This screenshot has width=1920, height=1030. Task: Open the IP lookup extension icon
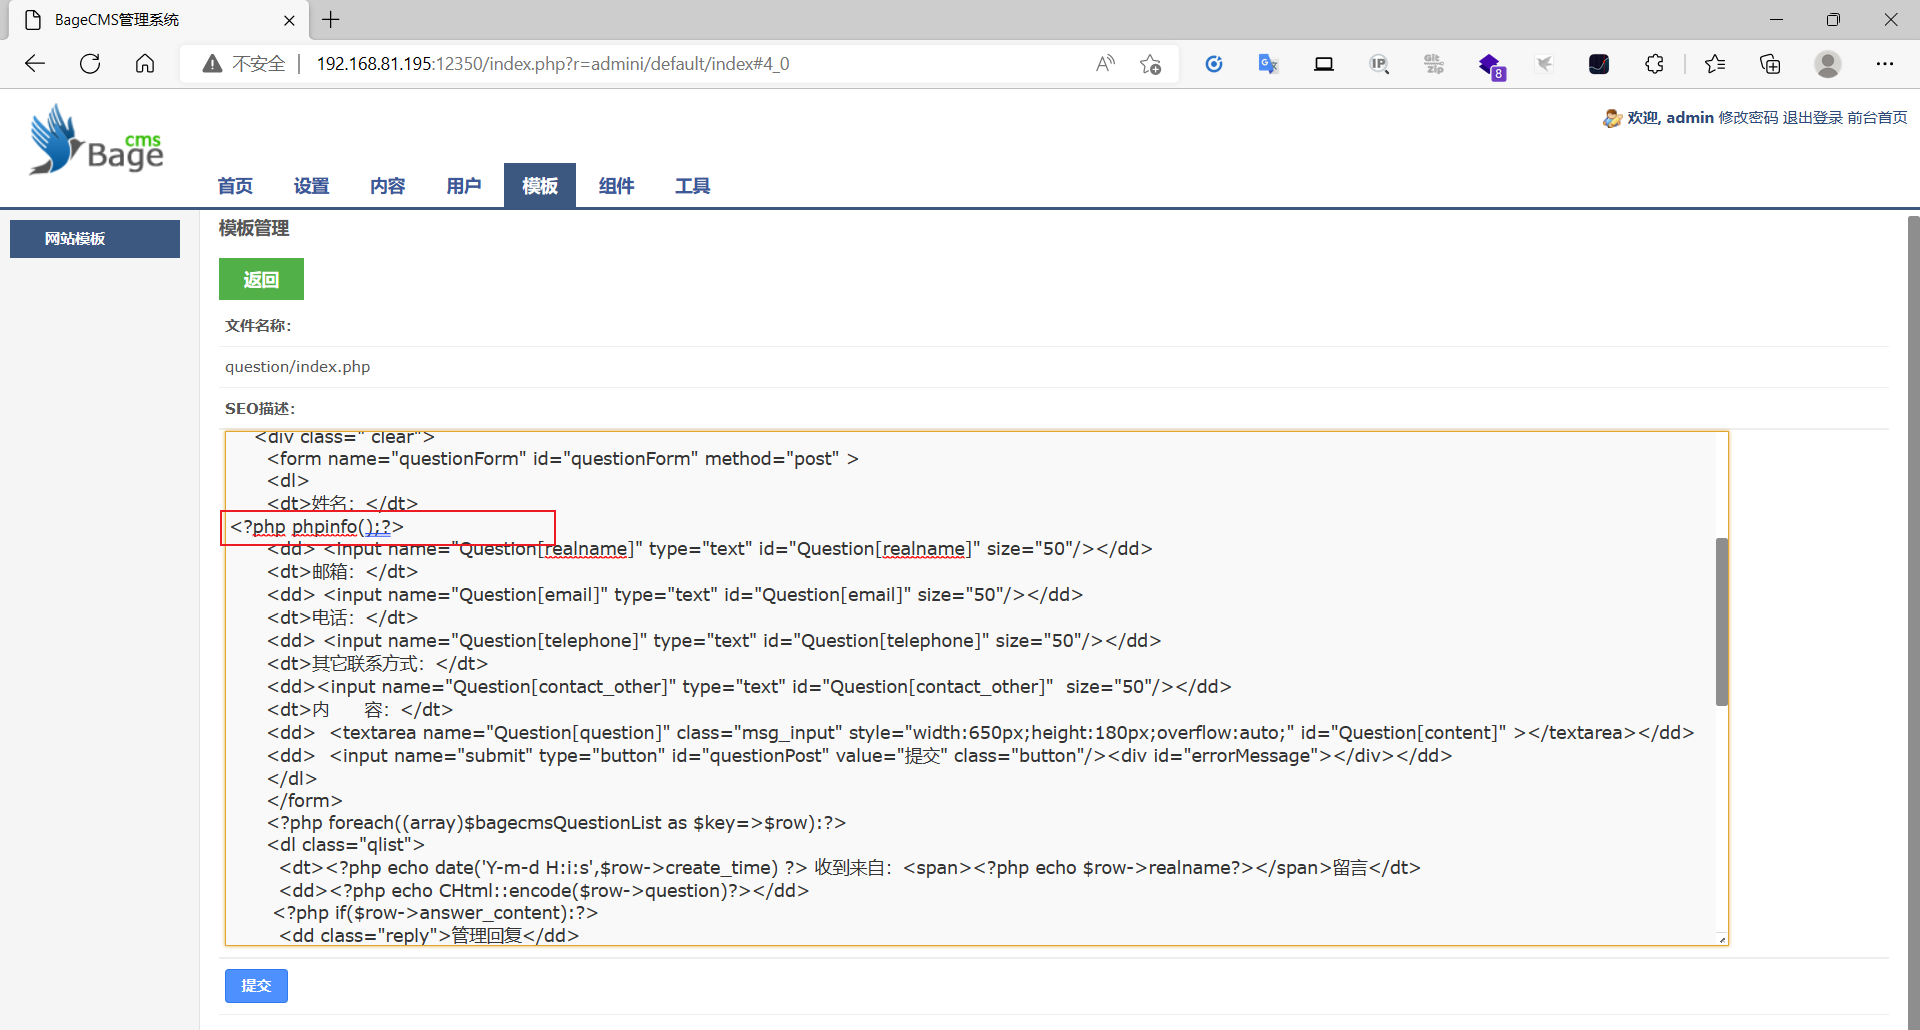tap(1379, 64)
